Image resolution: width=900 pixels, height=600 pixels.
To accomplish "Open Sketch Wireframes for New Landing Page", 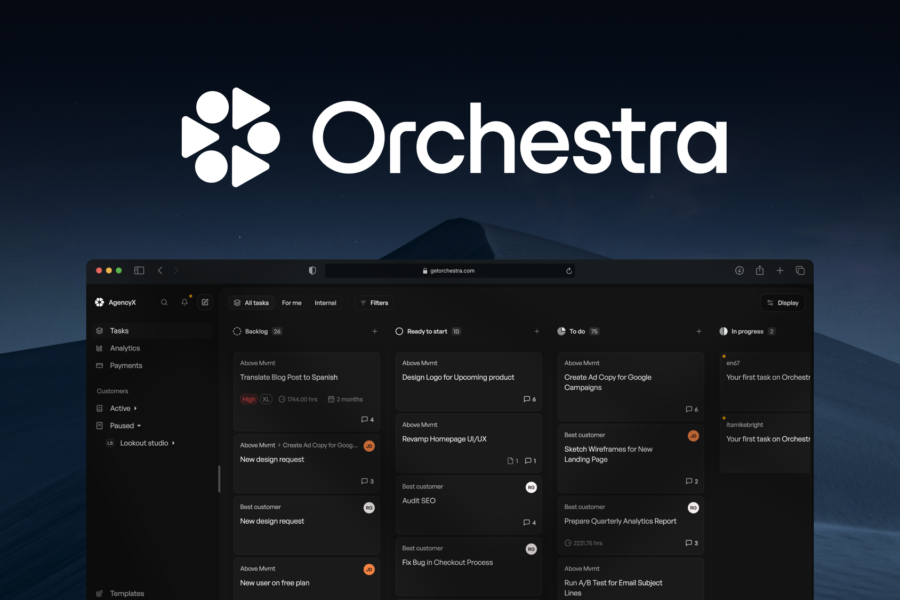I will coord(630,458).
